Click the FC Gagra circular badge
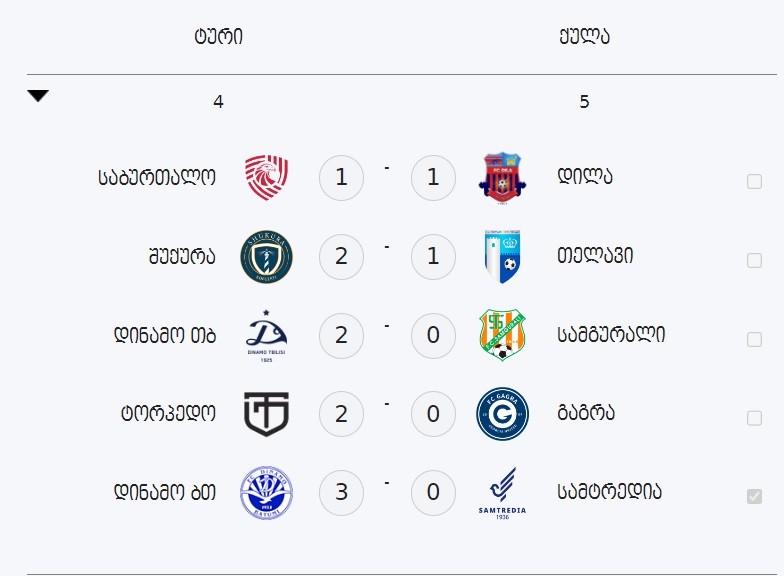This screenshot has height=576, width=784. (502, 414)
